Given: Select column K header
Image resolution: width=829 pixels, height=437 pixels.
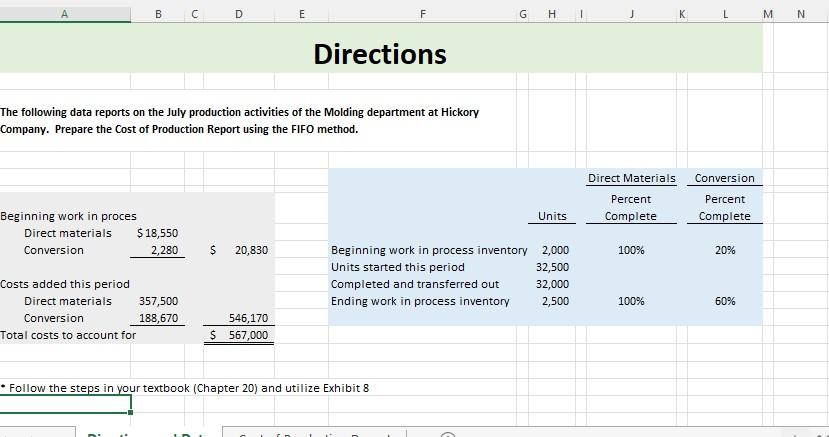Looking at the screenshot, I should [x=682, y=15].
